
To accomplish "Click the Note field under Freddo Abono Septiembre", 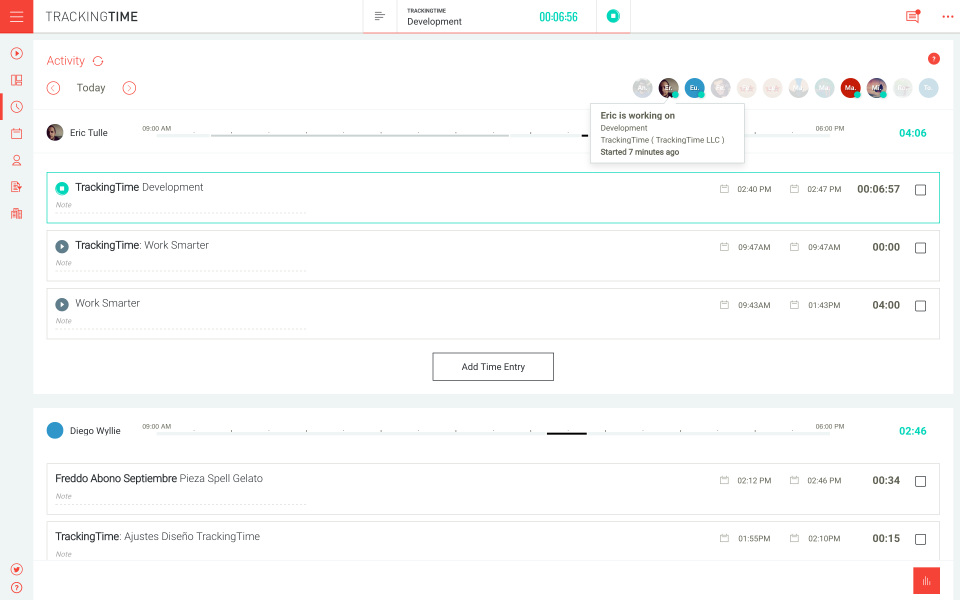I will (x=181, y=497).
